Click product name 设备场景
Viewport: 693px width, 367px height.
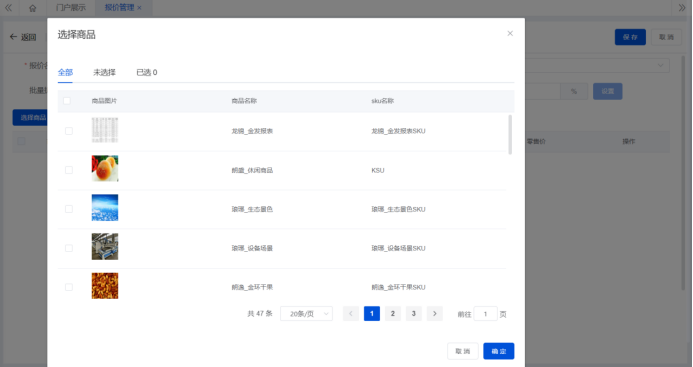[x=252, y=248]
